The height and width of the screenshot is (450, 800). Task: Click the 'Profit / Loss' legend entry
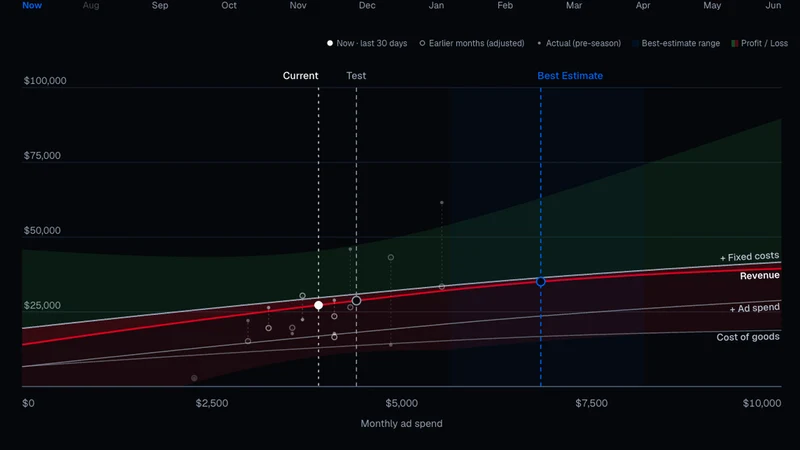coord(760,43)
